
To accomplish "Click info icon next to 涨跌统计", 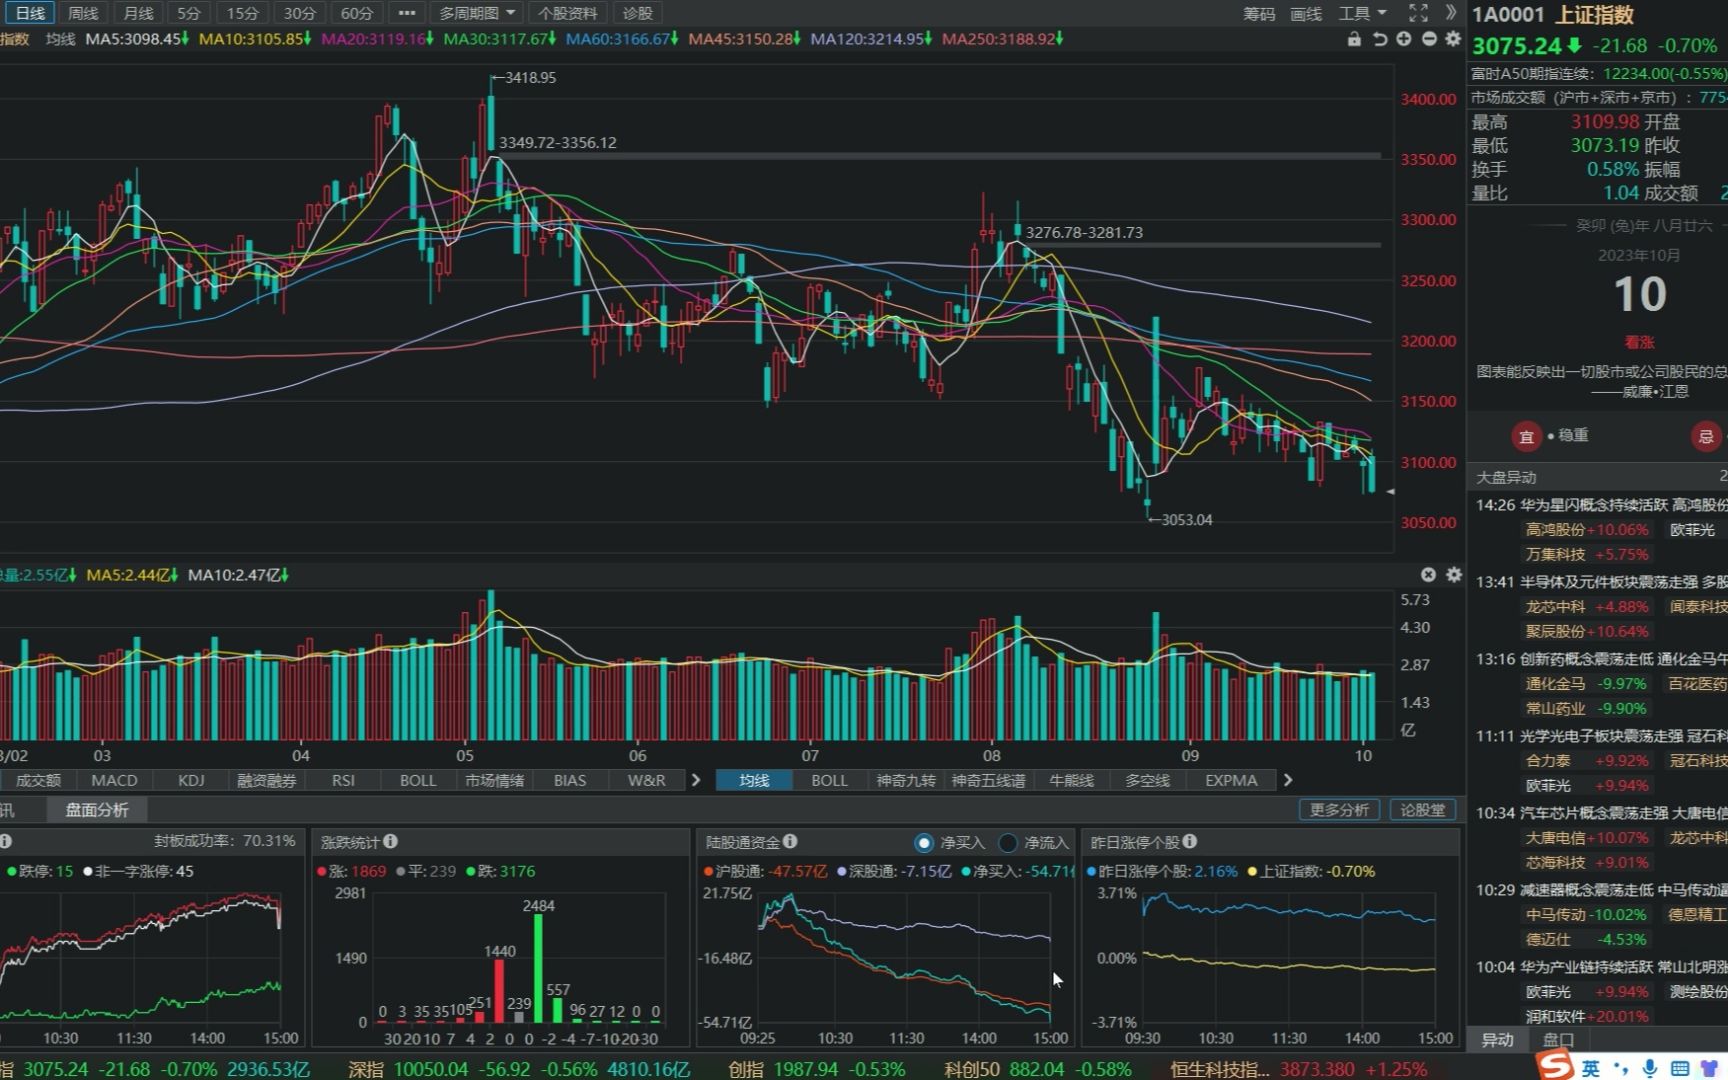I will tap(391, 842).
